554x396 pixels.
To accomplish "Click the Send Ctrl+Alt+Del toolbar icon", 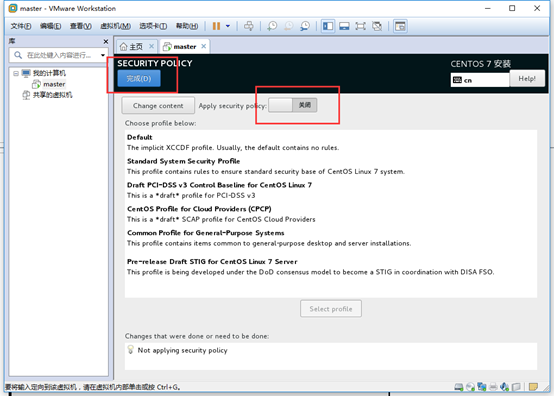I will tap(249, 26).
